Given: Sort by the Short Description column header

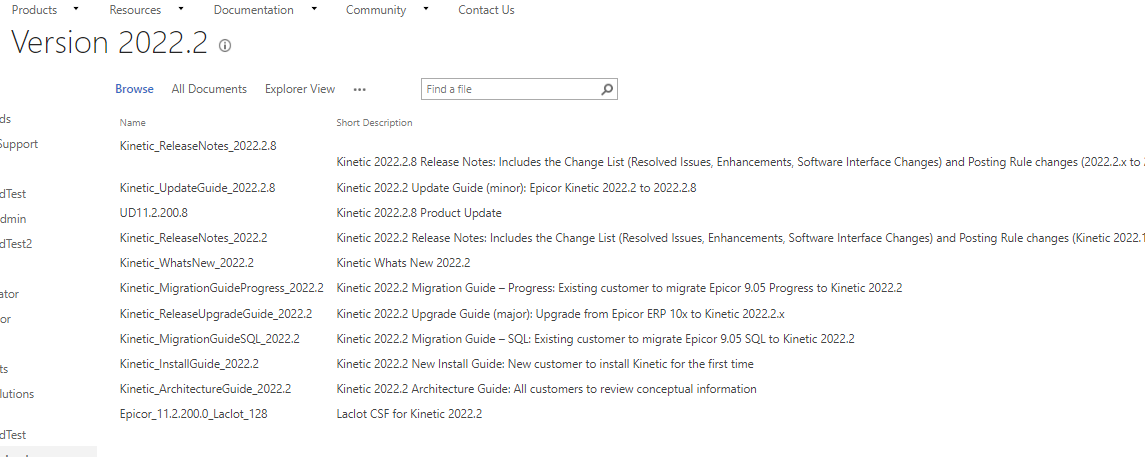Looking at the screenshot, I should tap(374, 123).
